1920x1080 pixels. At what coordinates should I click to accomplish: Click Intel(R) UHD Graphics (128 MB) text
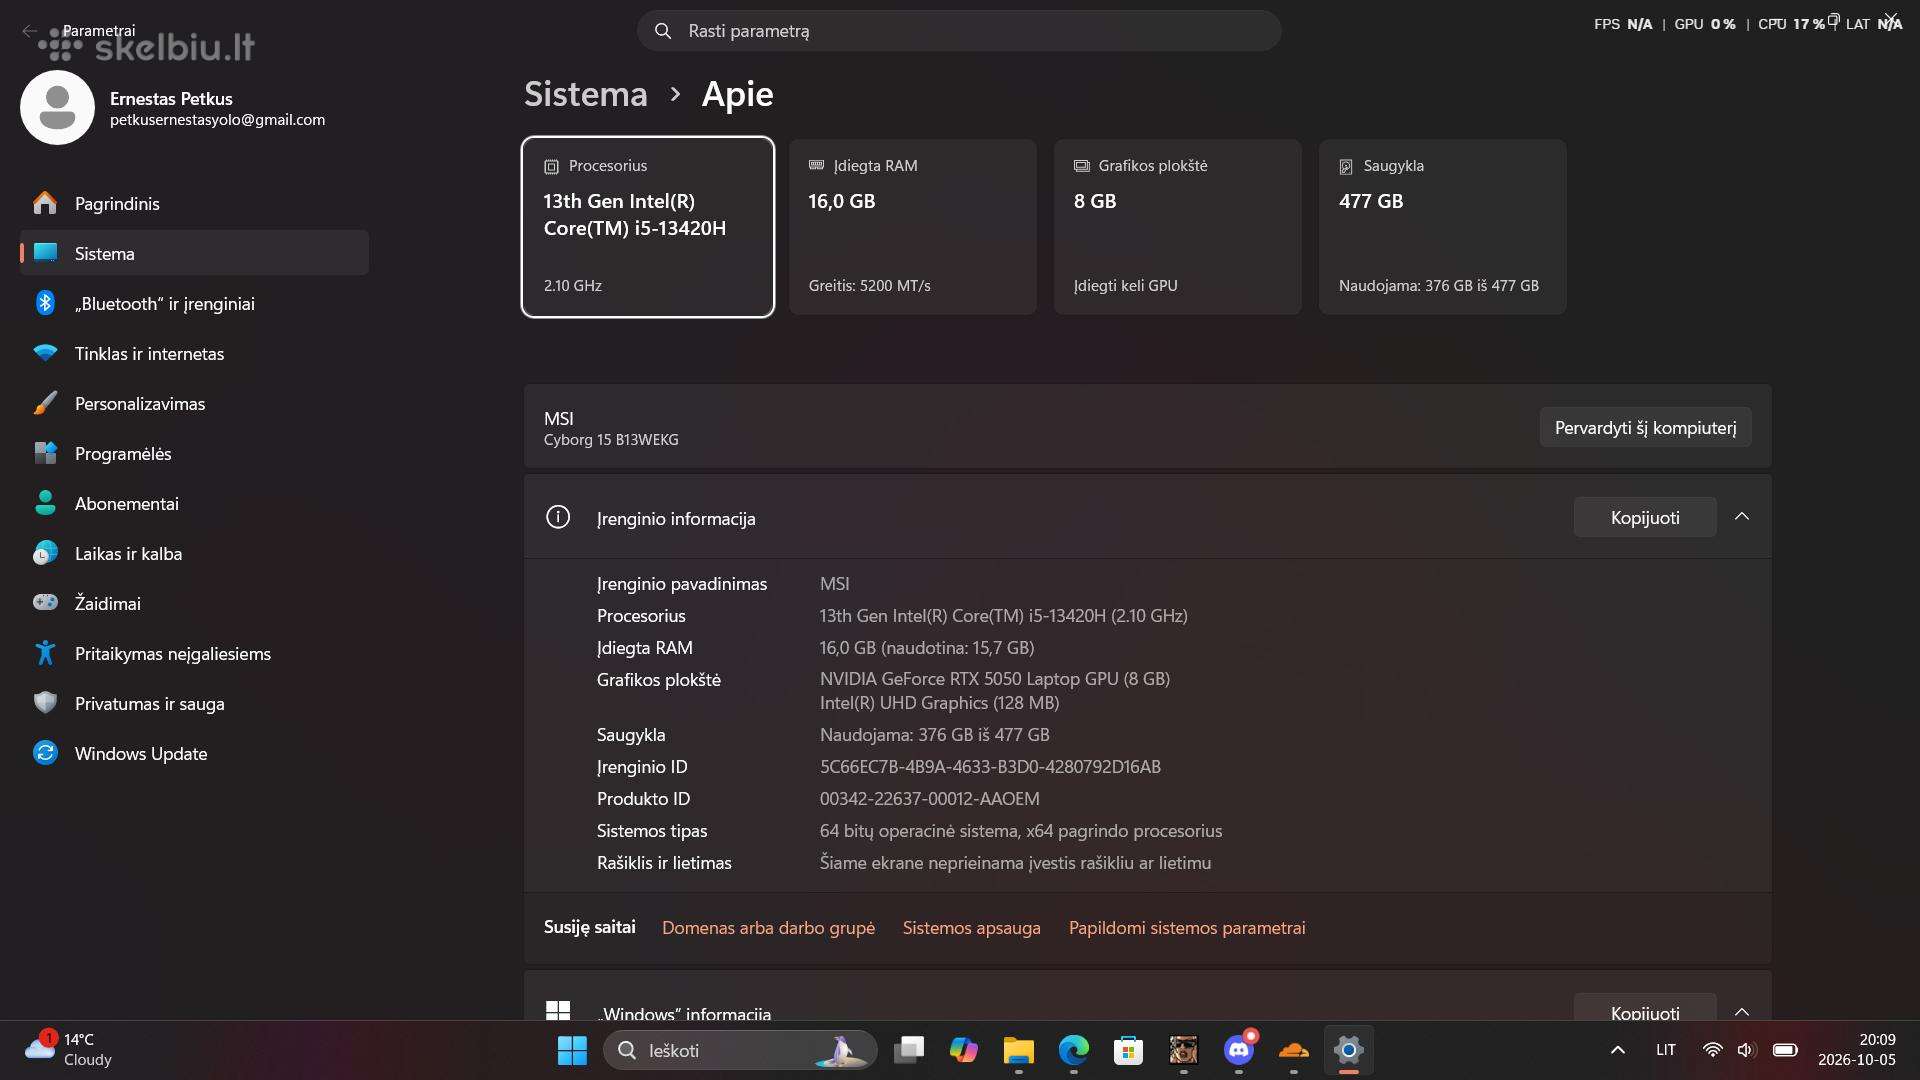click(x=939, y=703)
